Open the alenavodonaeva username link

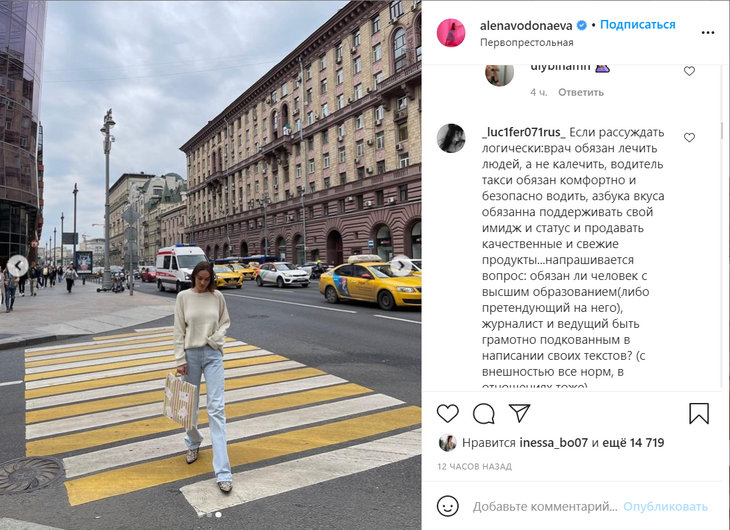(526, 26)
